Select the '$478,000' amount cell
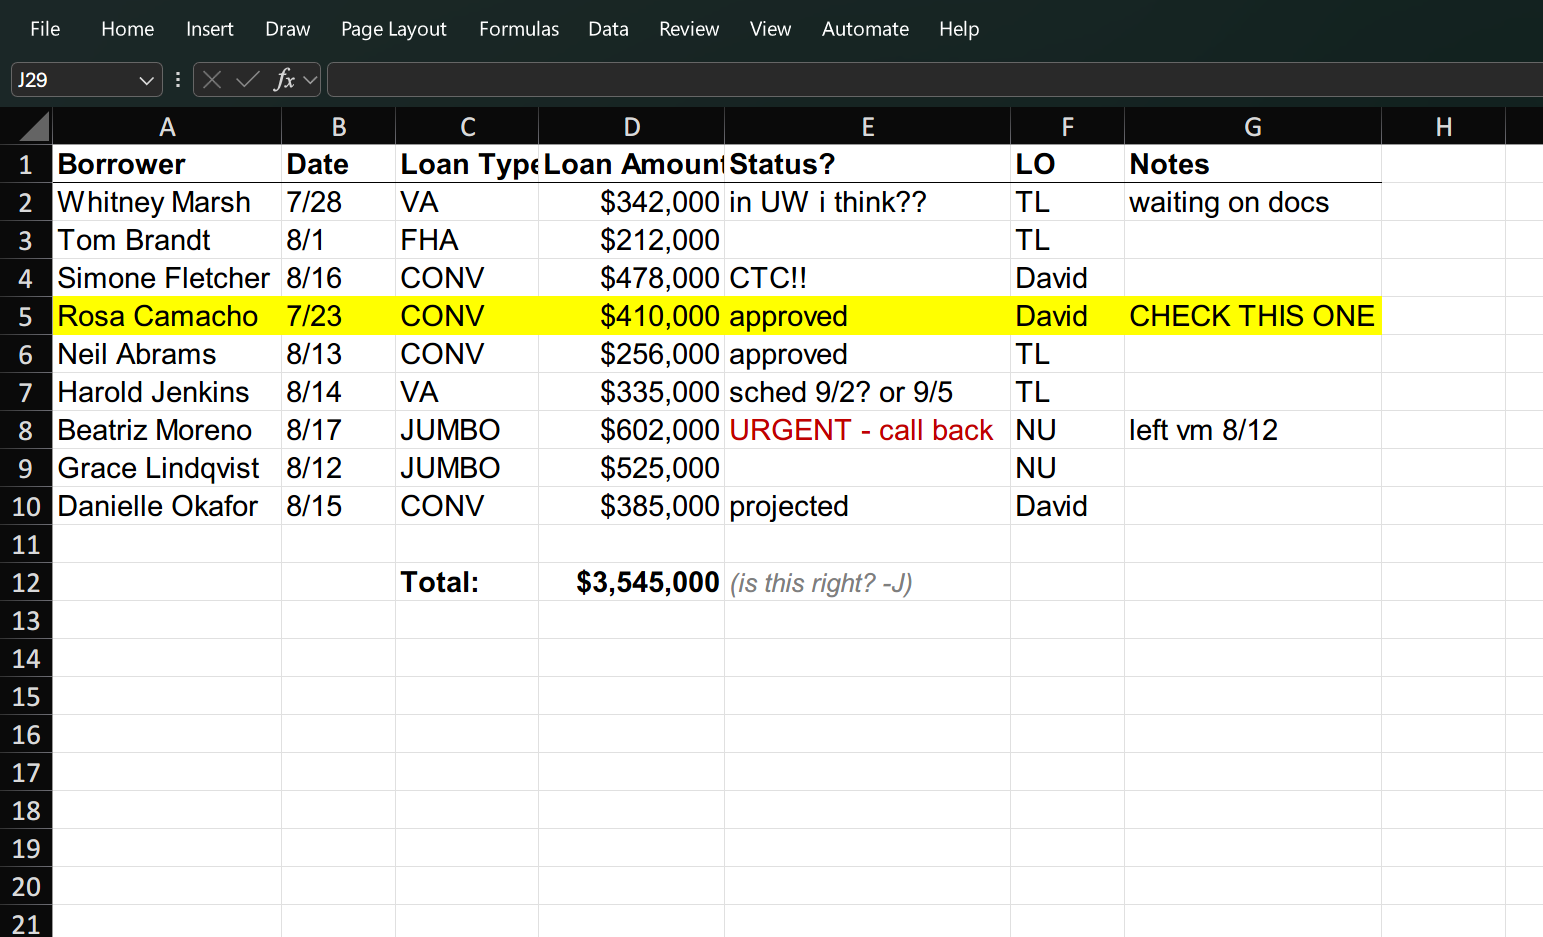 632,278
